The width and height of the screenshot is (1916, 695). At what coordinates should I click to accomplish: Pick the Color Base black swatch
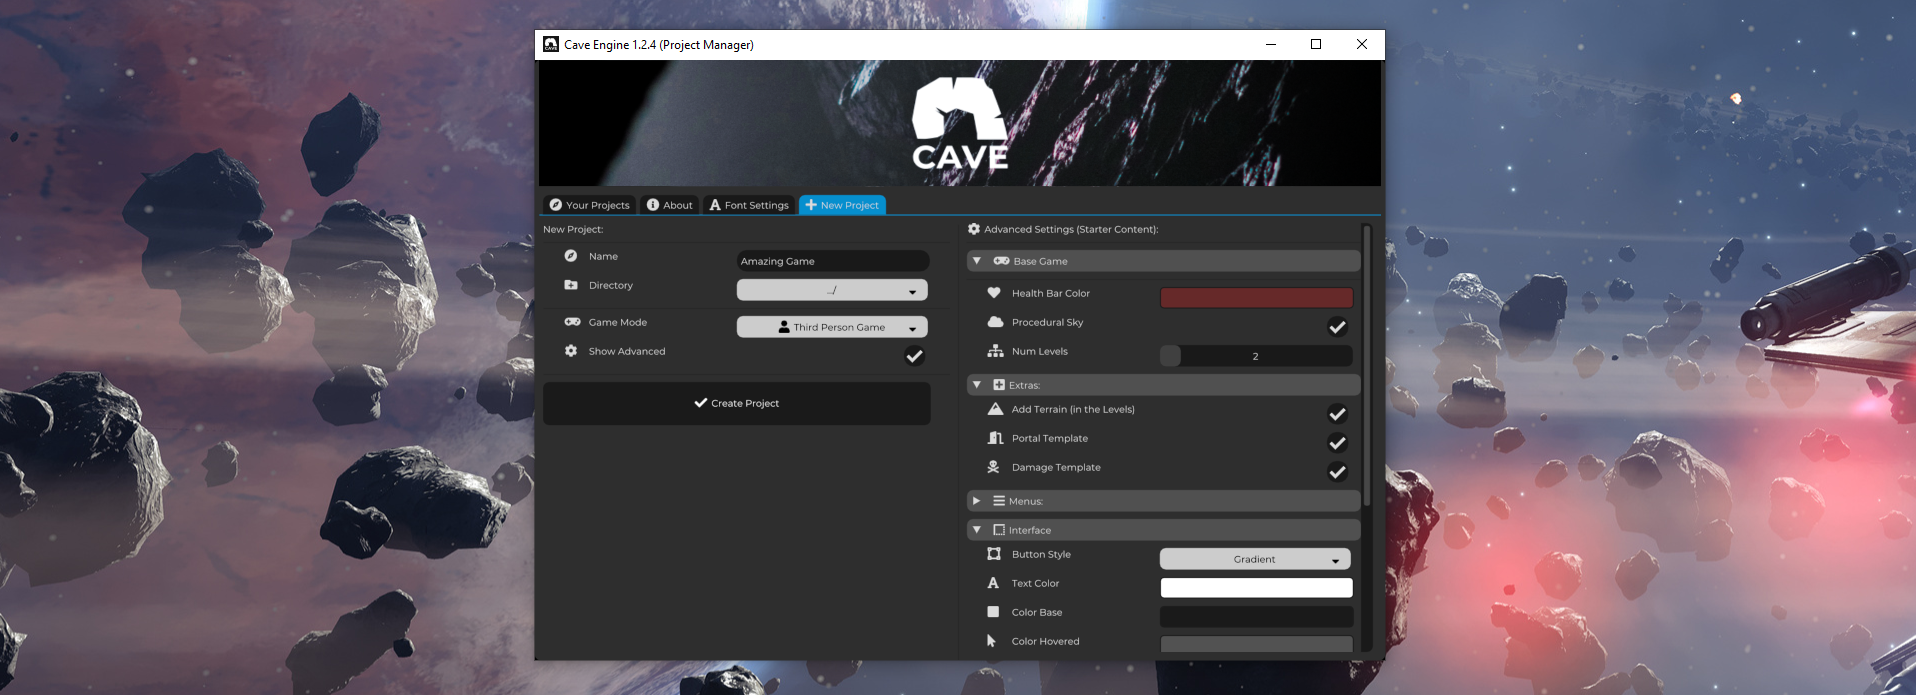click(x=1256, y=617)
